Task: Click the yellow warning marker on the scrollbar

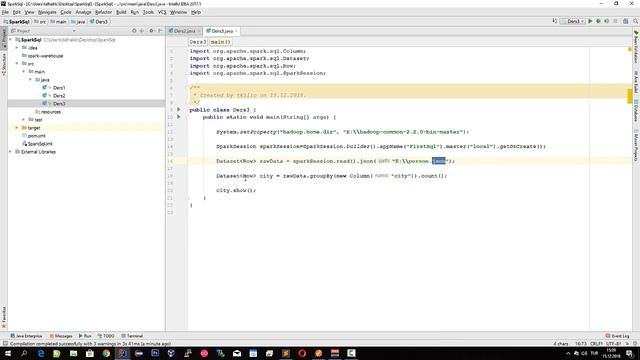Action: pyautogui.click(x=630, y=96)
